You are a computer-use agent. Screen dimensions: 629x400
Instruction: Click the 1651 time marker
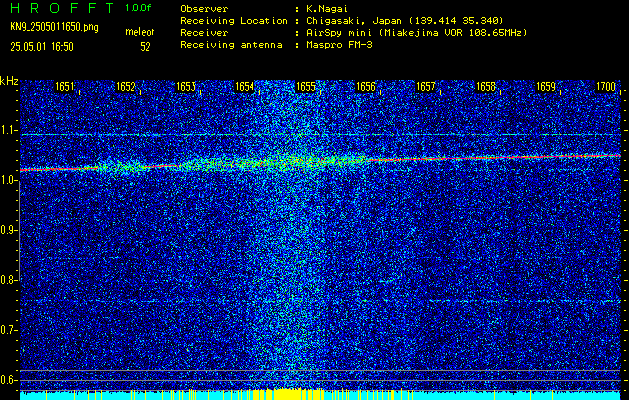[x=65, y=87]
